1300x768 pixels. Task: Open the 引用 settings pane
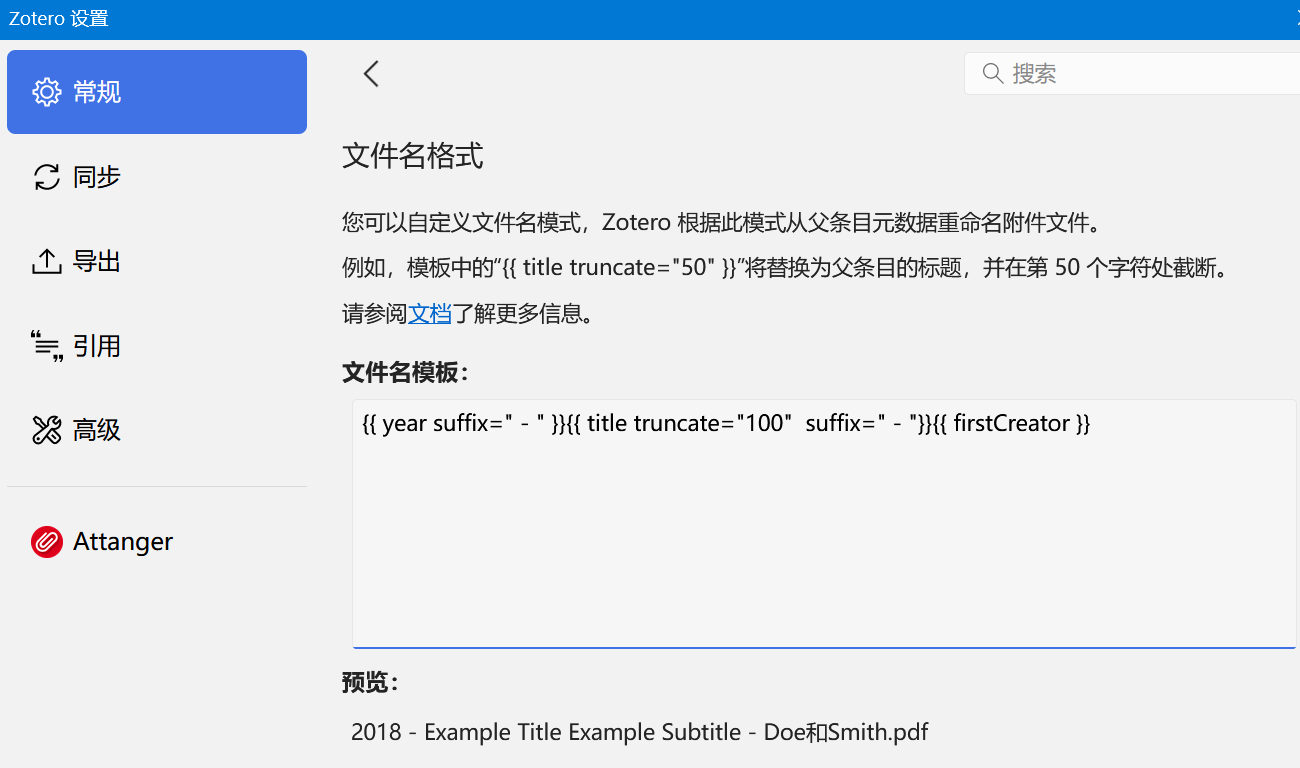[x=97, y=346]
